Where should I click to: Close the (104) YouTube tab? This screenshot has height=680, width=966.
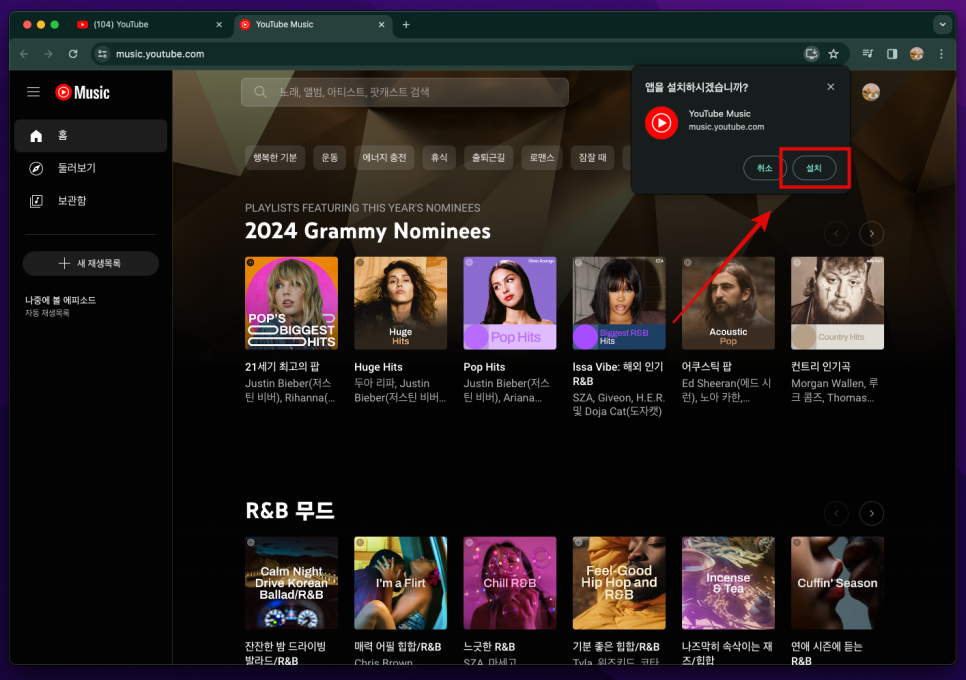[219, 25]
